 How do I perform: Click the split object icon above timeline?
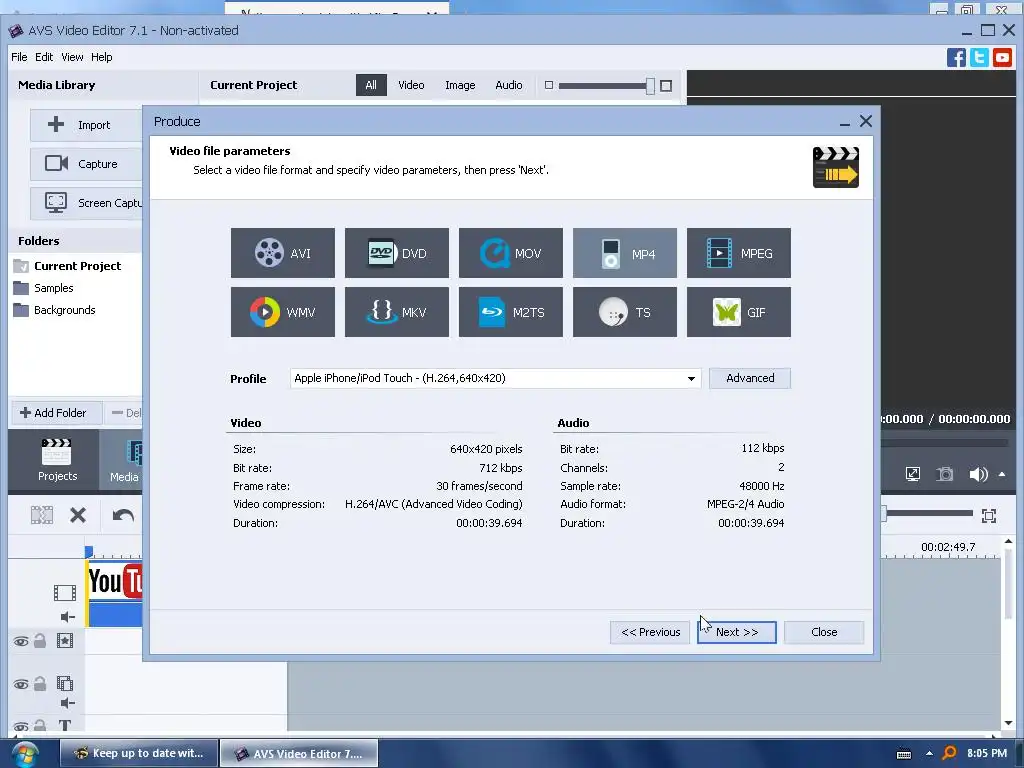[42, 515]
